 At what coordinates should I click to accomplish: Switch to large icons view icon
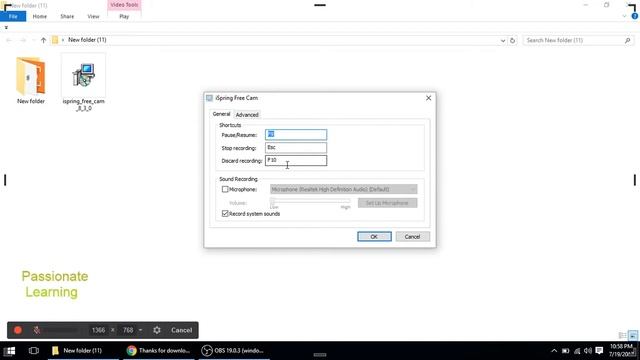[633, 336]
